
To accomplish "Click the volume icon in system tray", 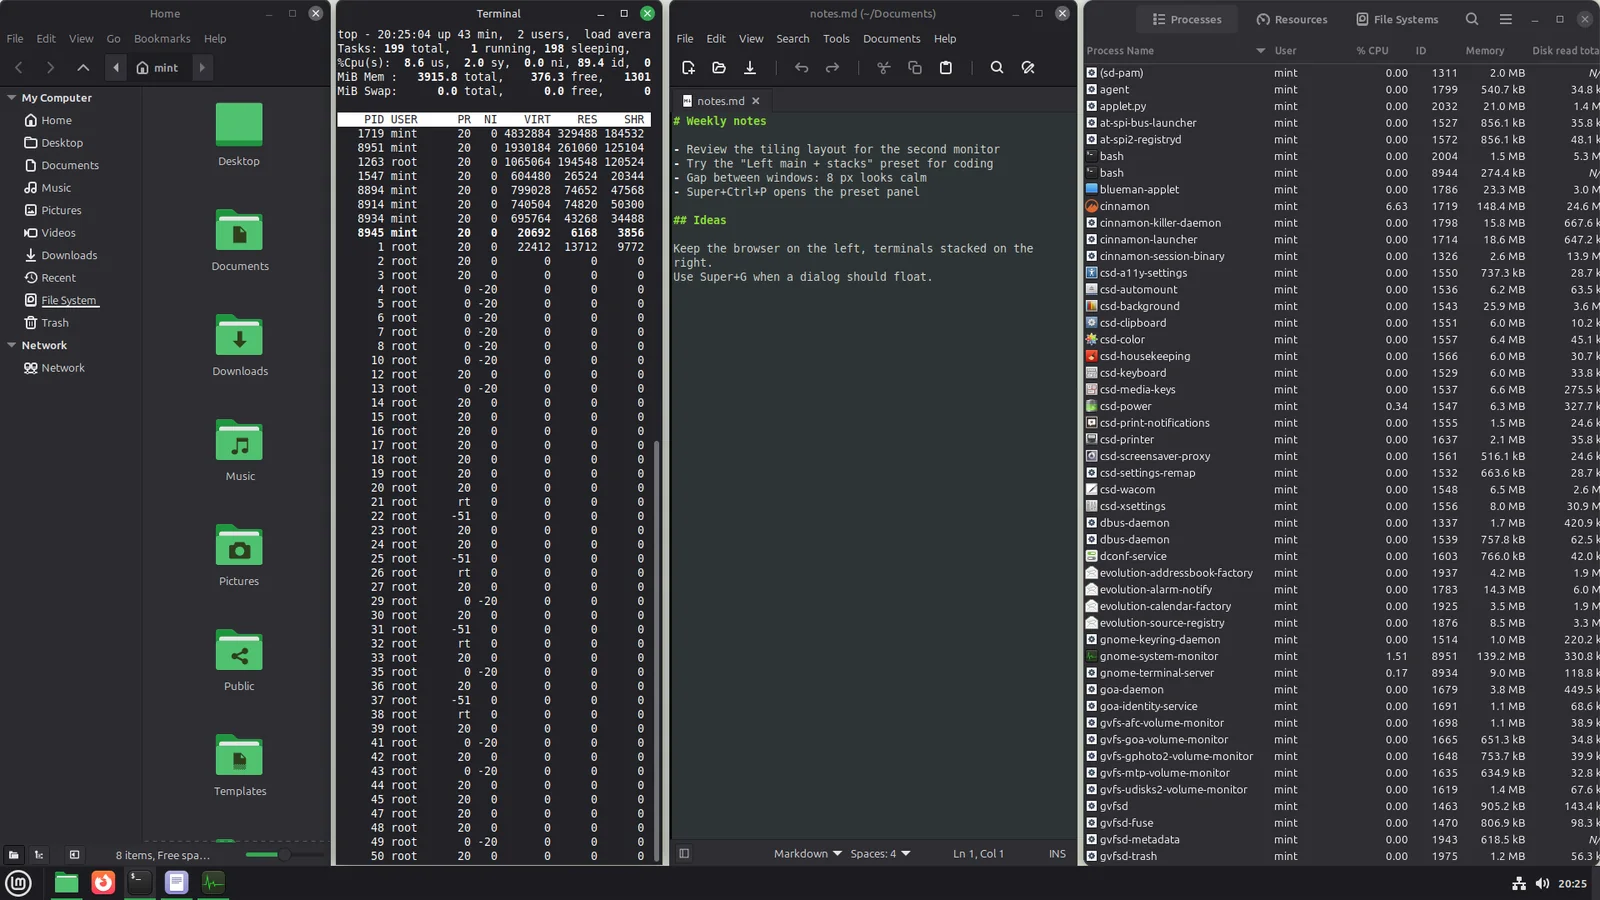I will [x=1542, y=883].
